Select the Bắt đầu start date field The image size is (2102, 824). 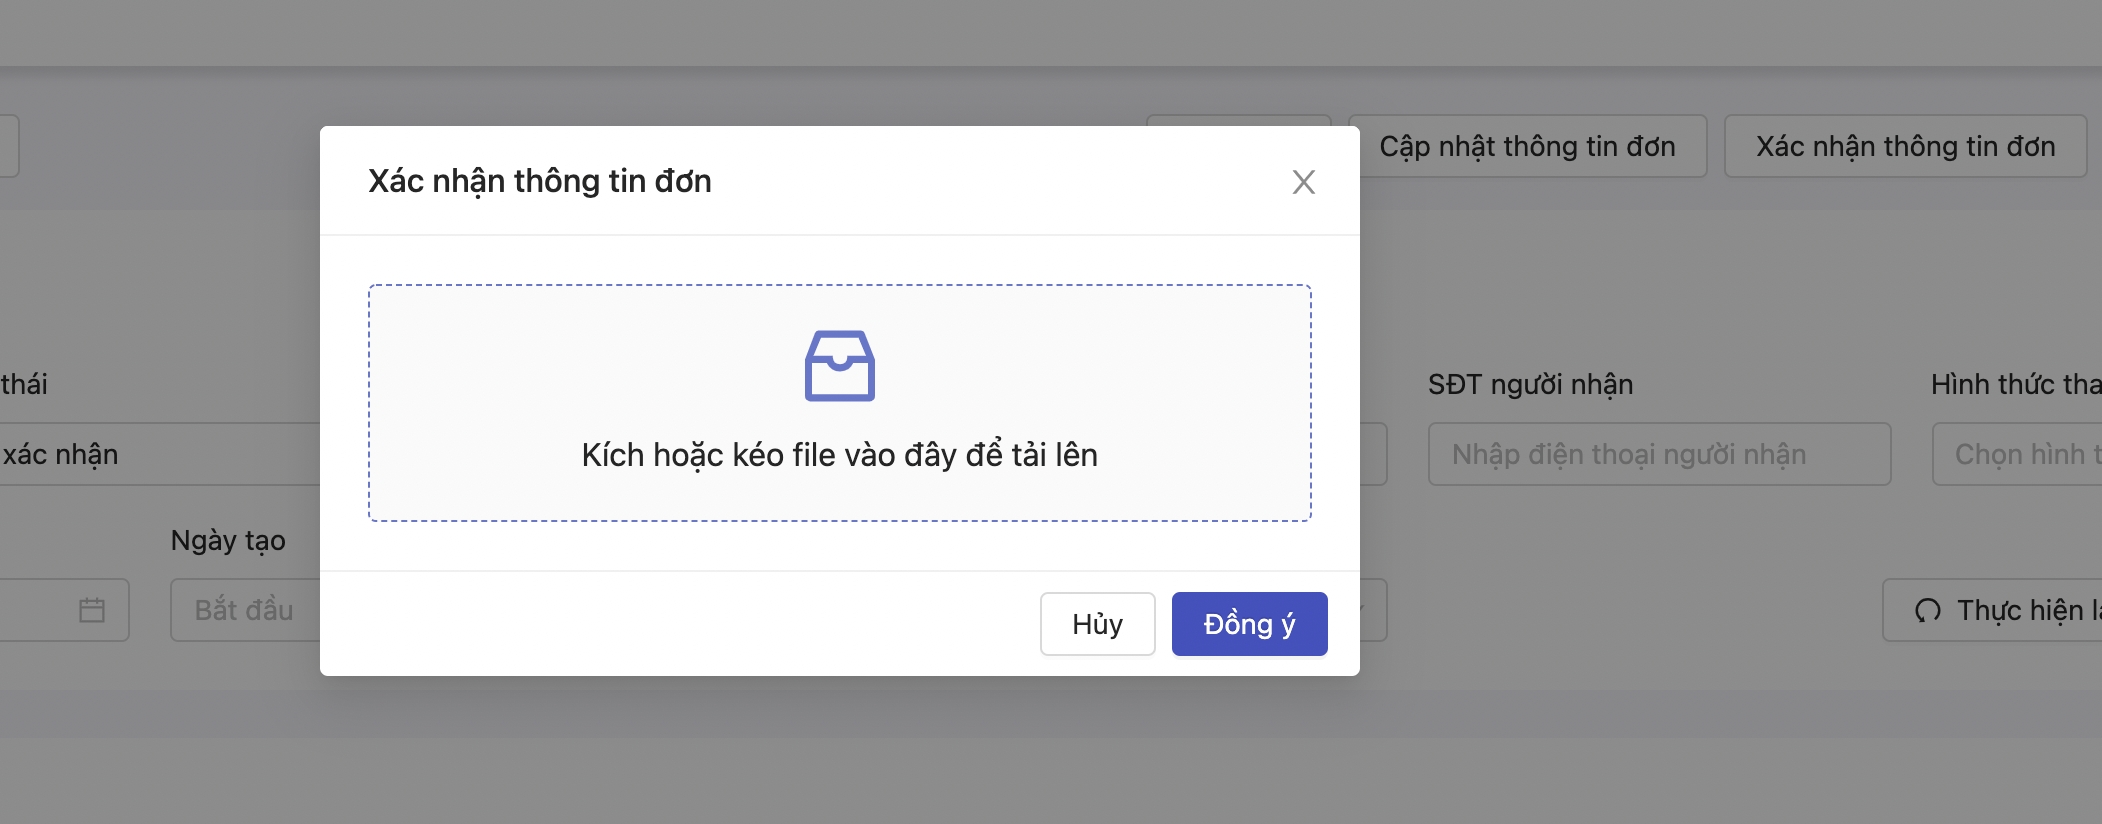[244, 610]
